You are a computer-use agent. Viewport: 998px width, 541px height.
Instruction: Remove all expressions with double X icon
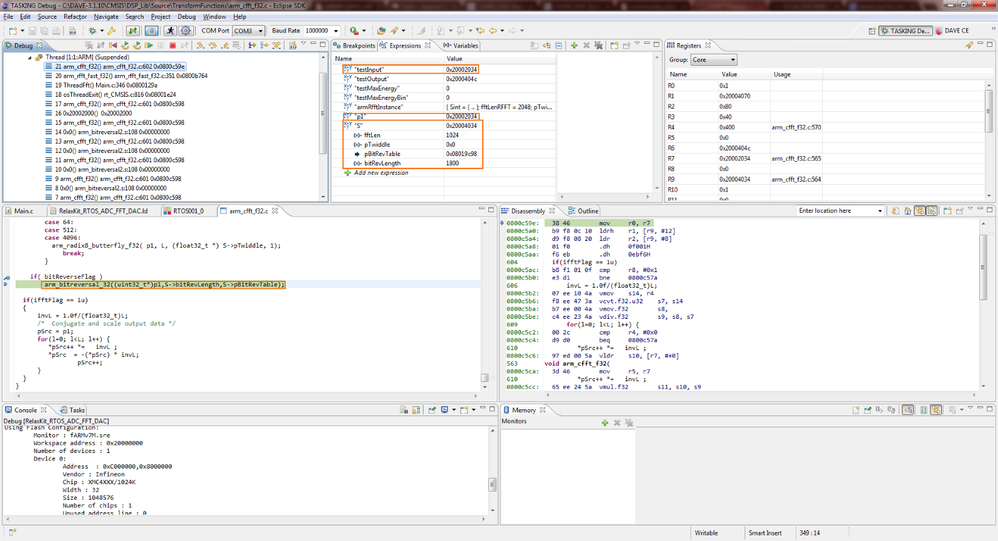click(598, 45)
